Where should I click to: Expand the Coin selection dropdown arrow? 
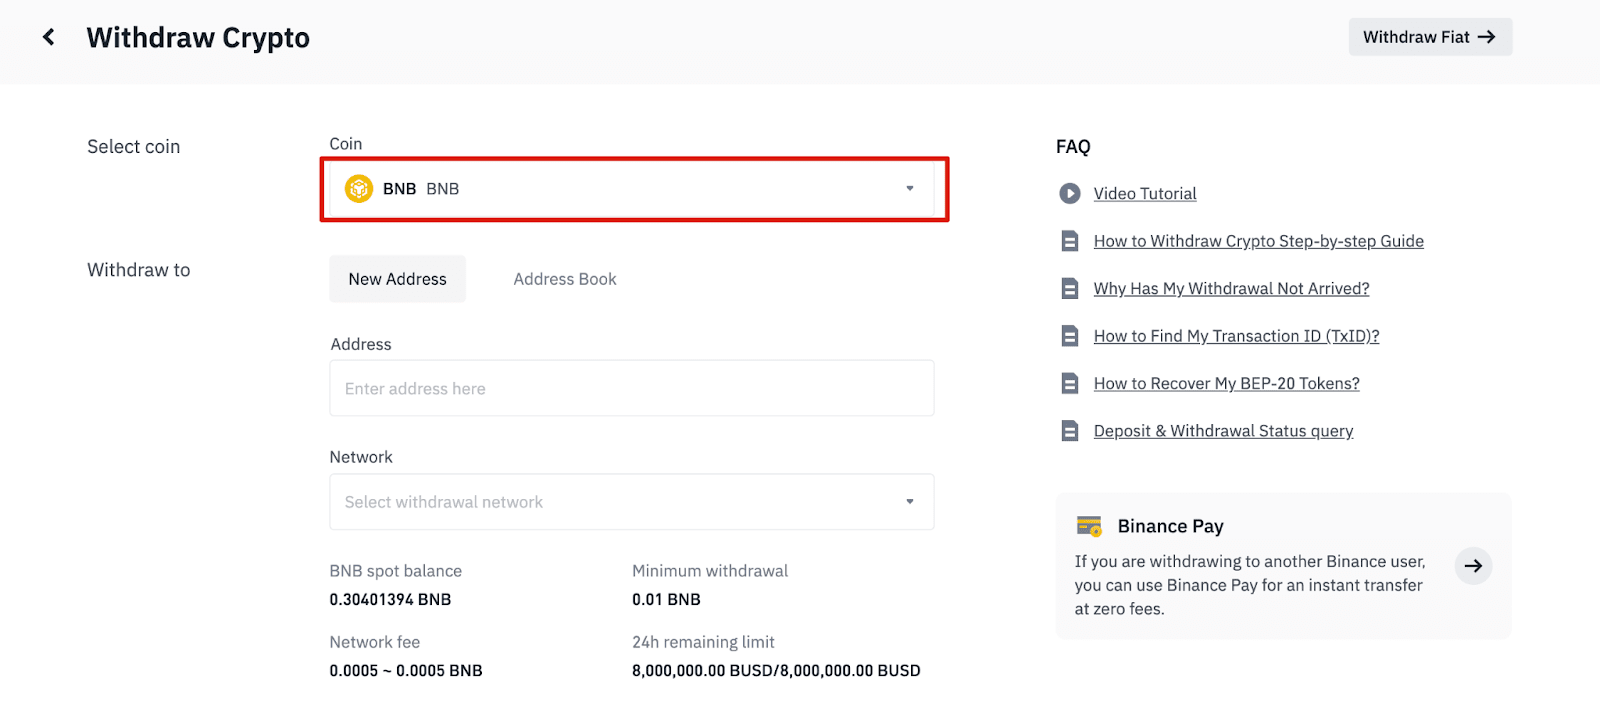tap(909, 188)
